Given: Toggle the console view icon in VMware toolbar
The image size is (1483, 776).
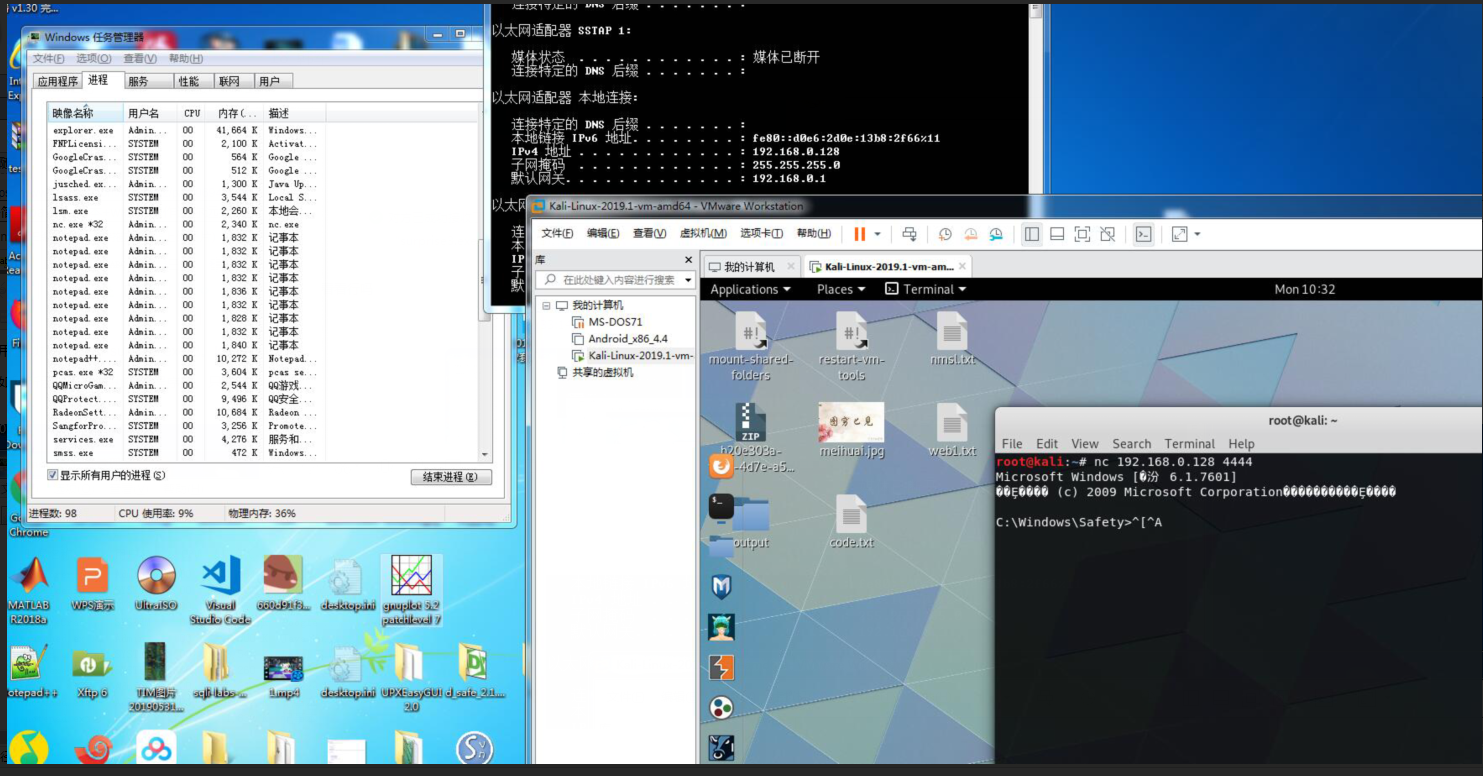Looking at the screenshot, I should click(1143, 234).
